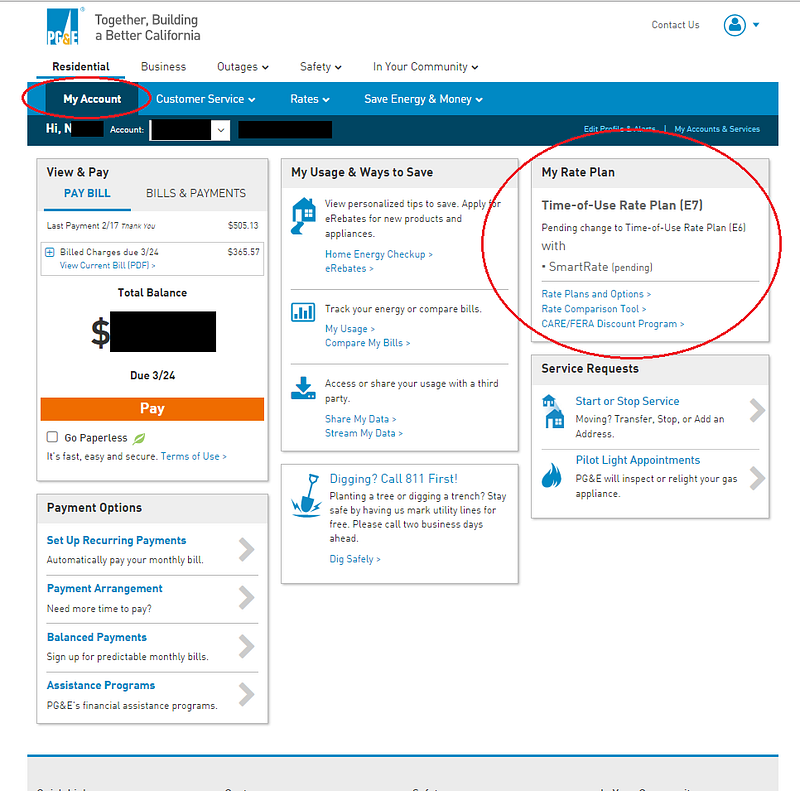Screen dimensions: 800x791
Task: Open the Account selector dropdown
Action: (190, 130)
